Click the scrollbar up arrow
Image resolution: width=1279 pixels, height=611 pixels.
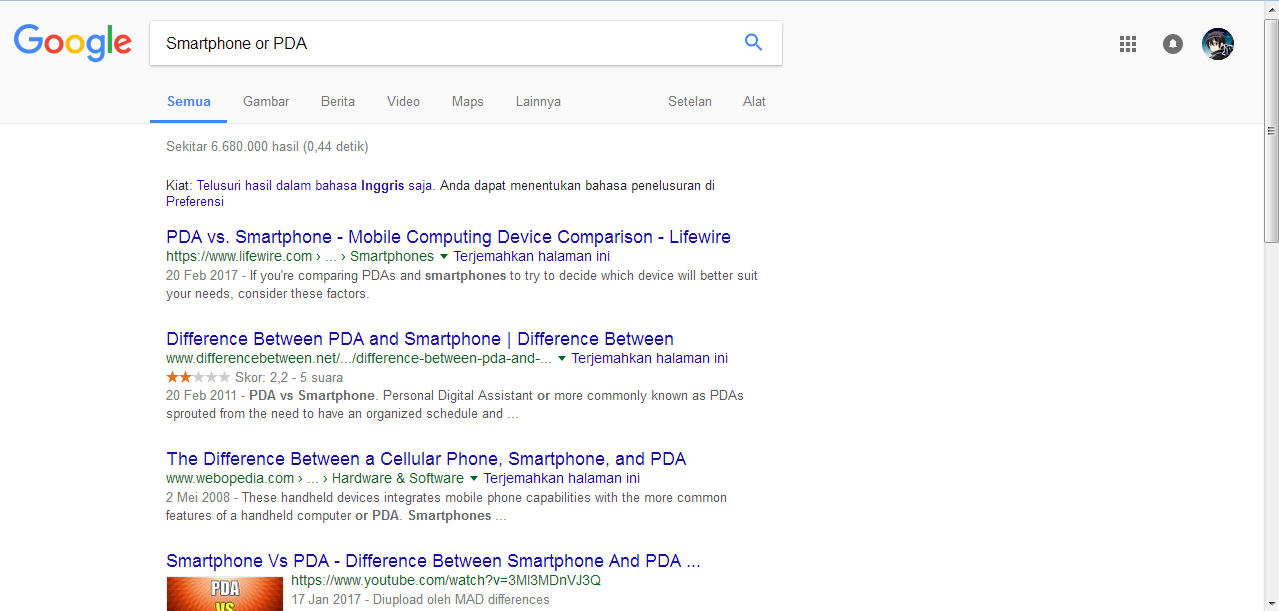(x=1271, y=9)
